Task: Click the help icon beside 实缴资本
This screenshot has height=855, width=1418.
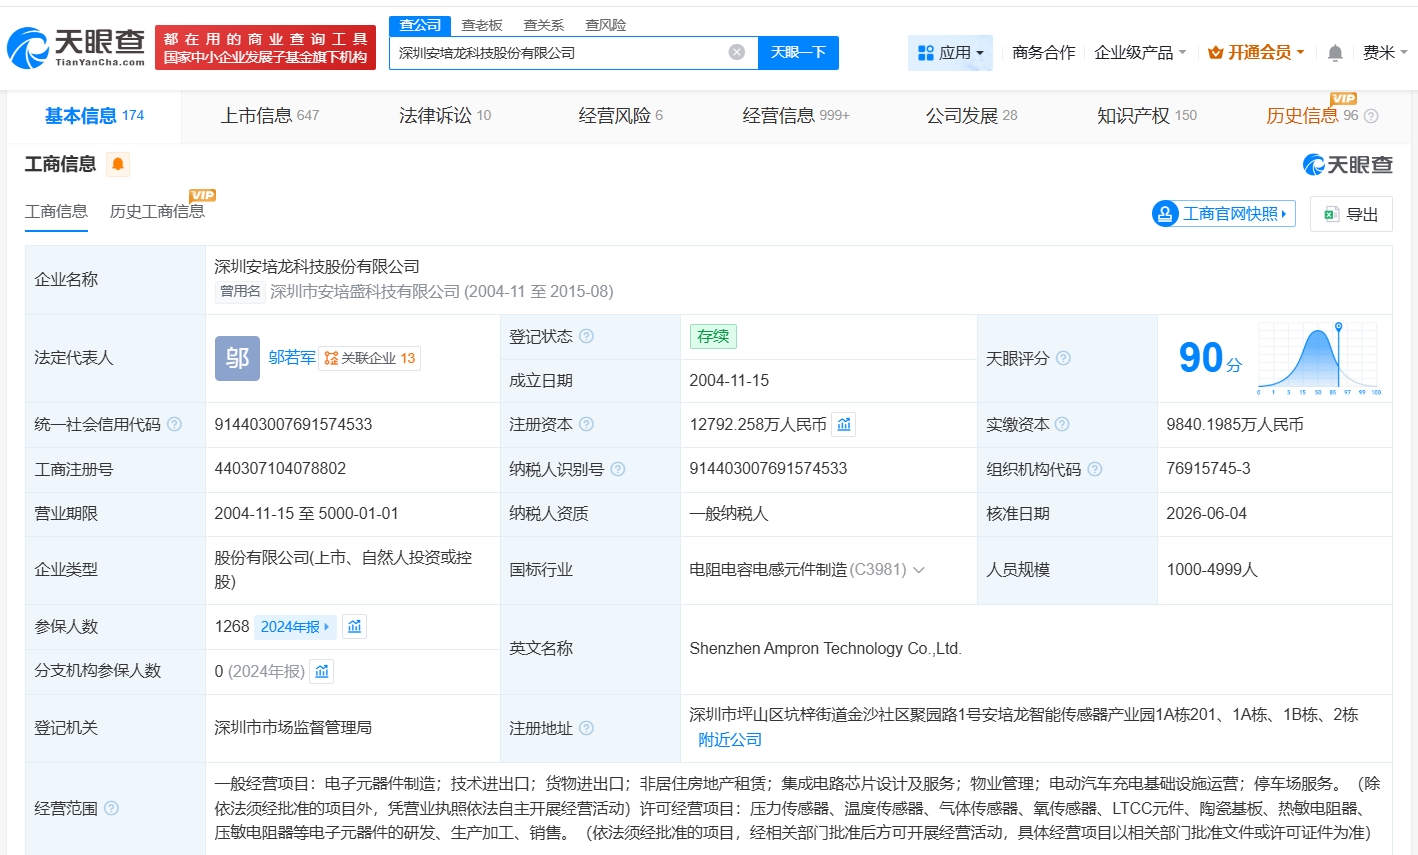Action: point(1063,424)
